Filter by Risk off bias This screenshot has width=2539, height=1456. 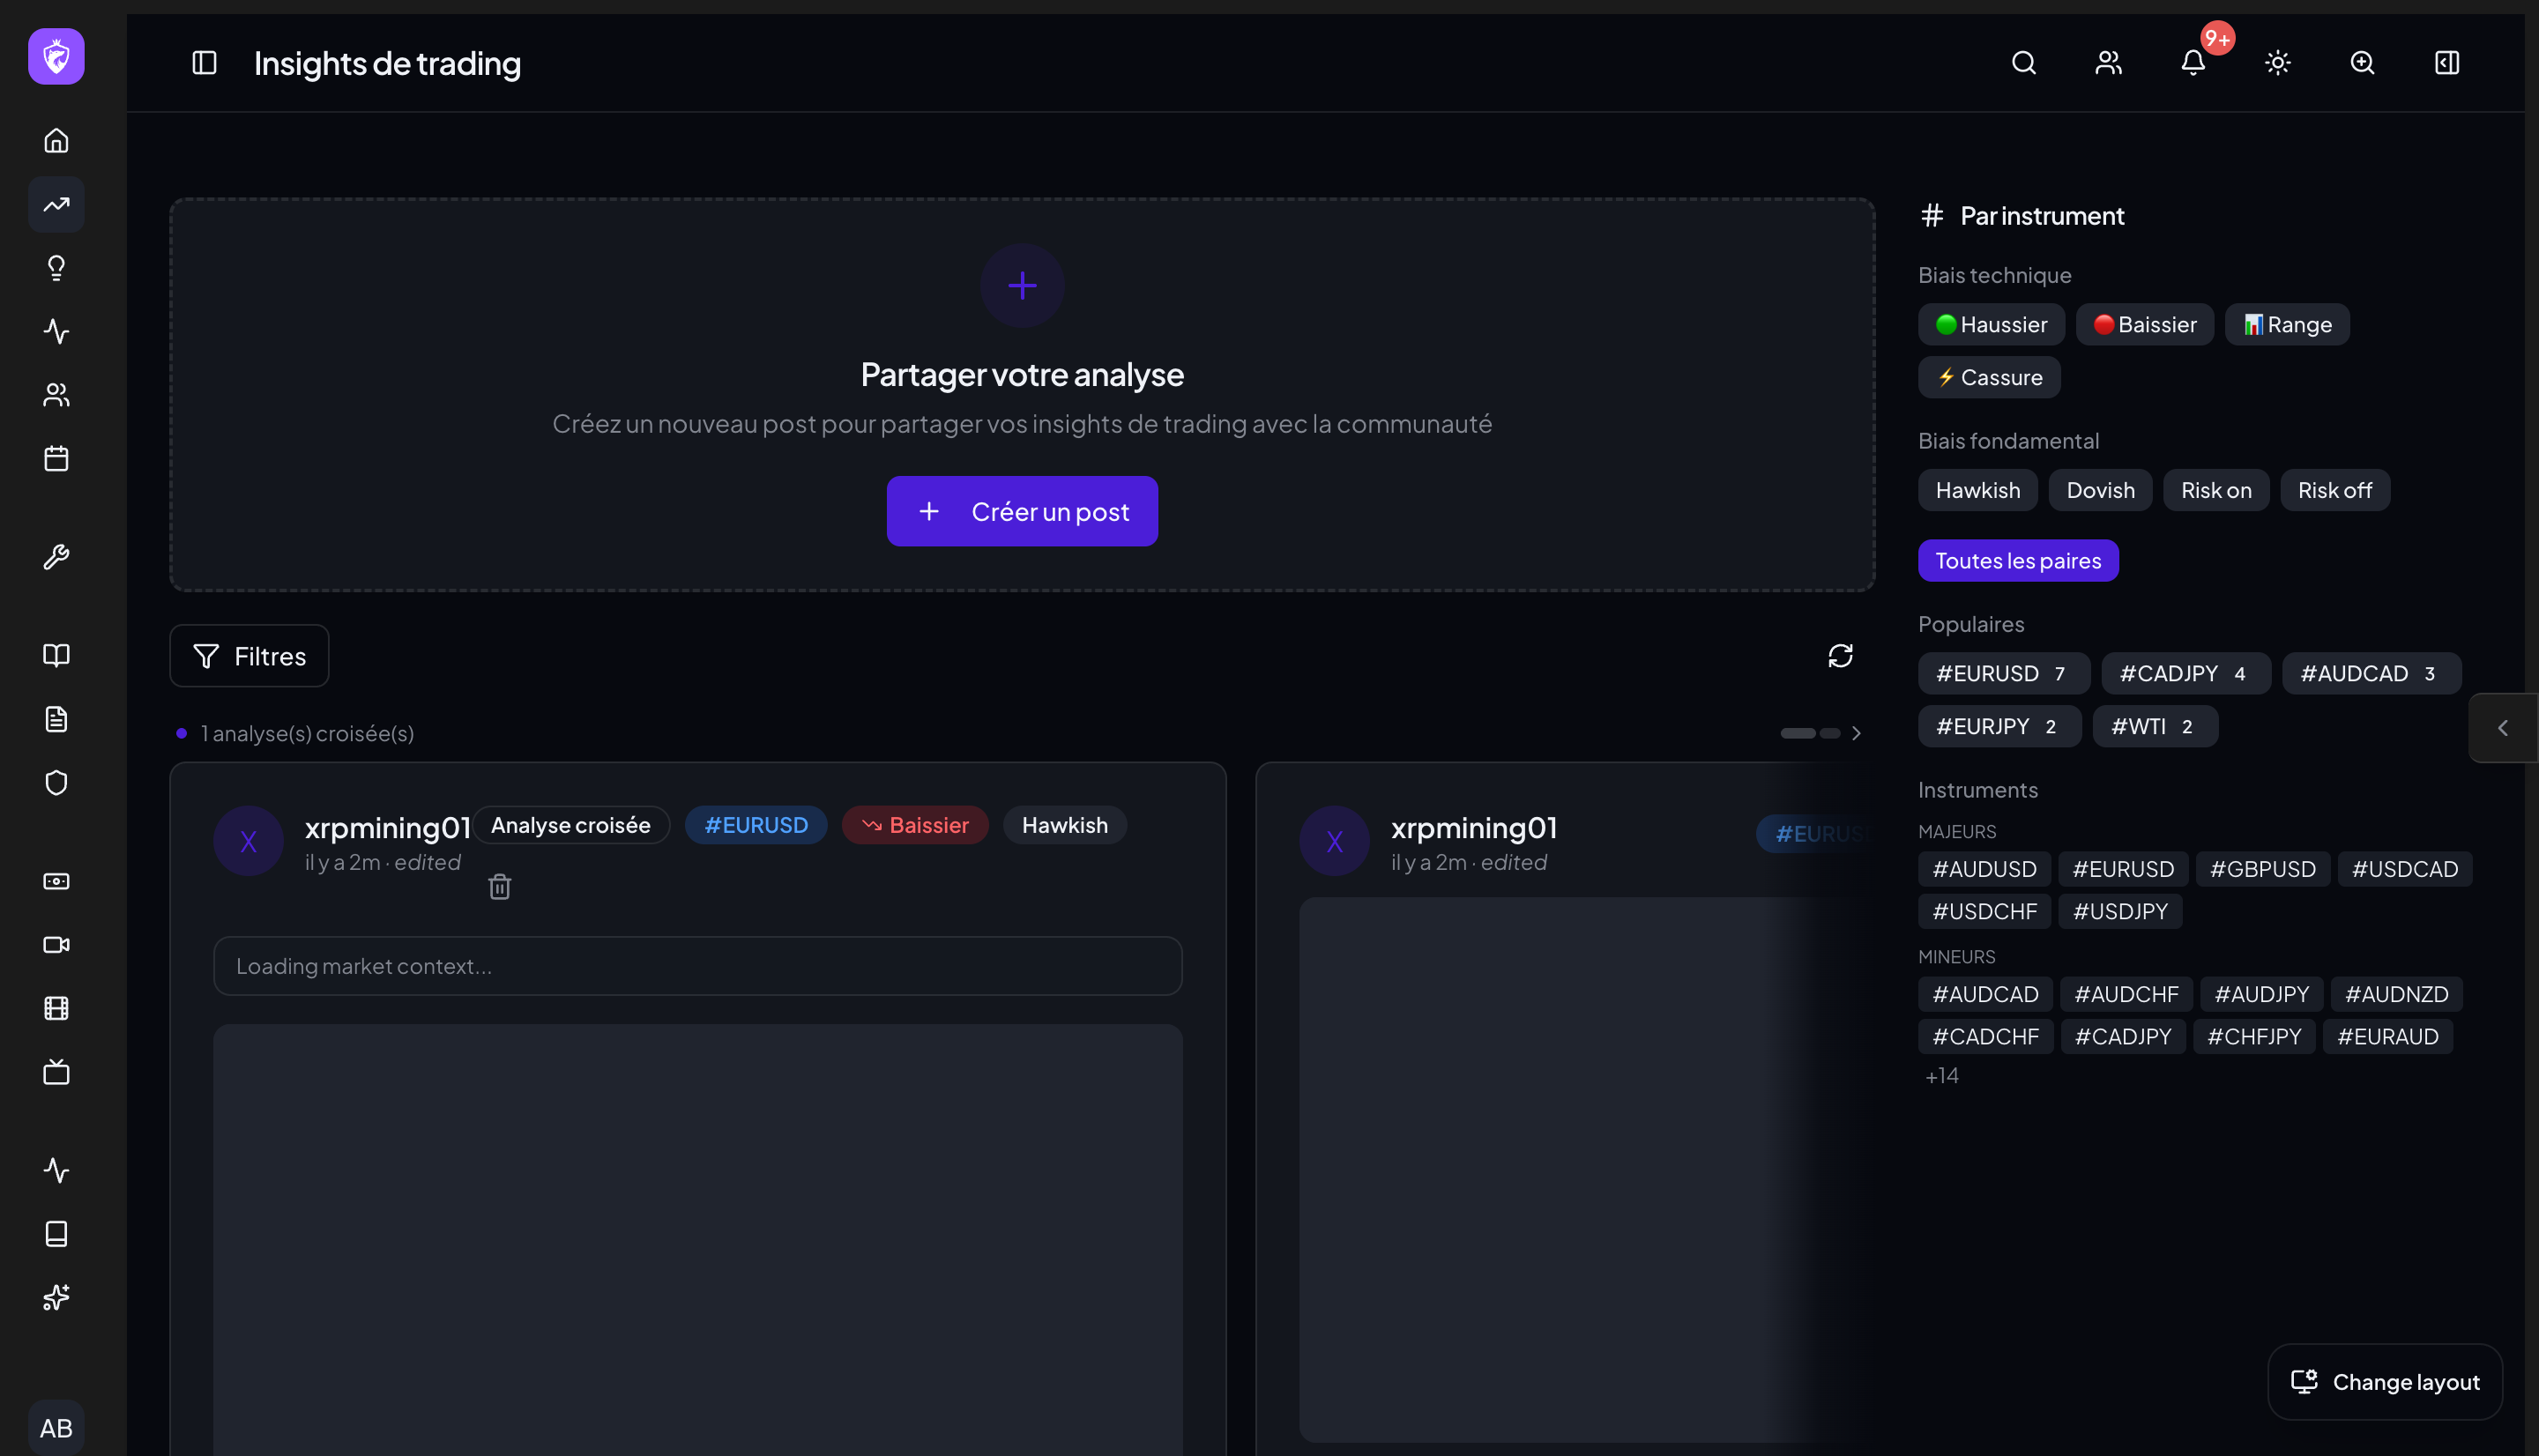[x=2335, y=490]
